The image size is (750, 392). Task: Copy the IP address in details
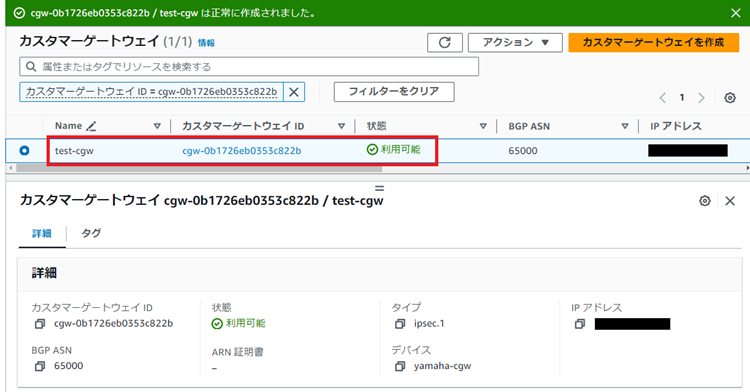pos(580,324)
